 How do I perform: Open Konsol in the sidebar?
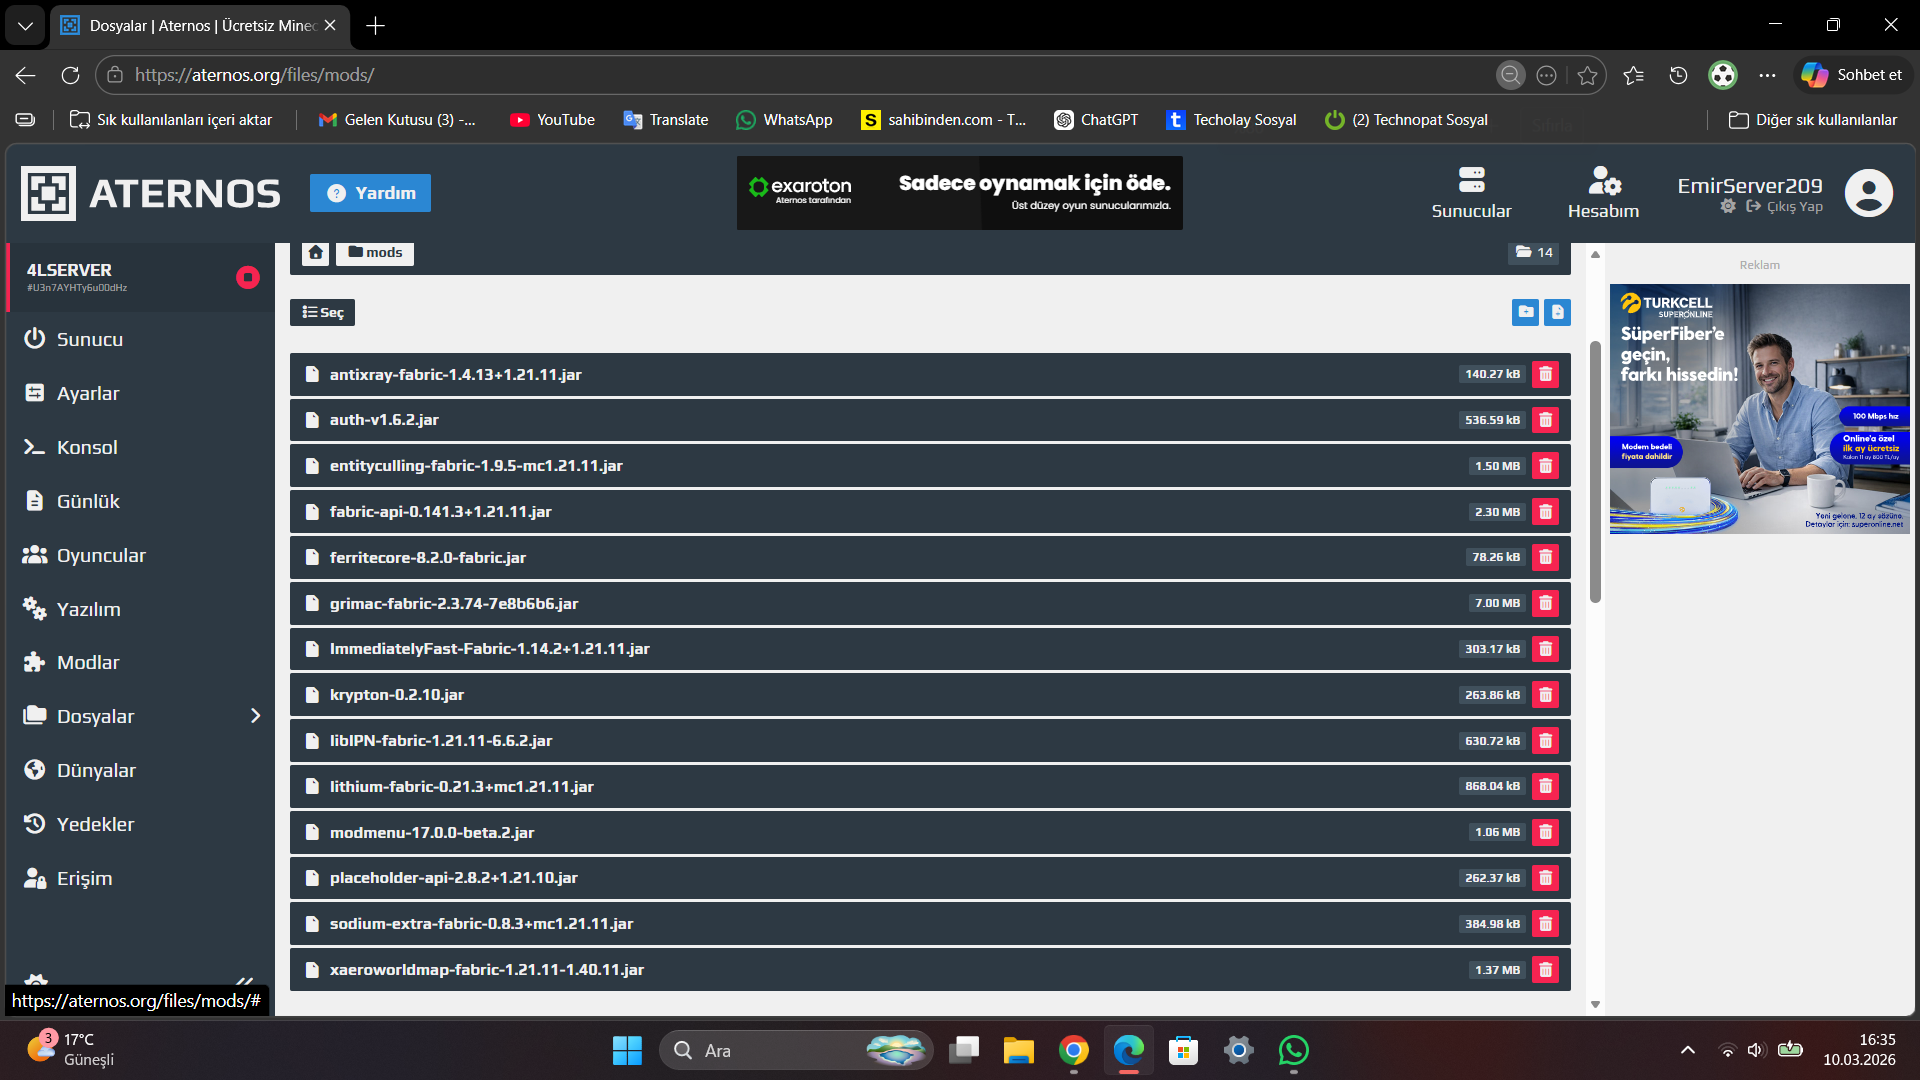(140, 447)
